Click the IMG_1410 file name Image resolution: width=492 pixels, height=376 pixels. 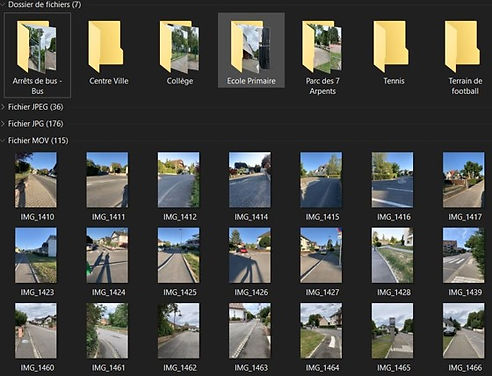coord(37,217)
